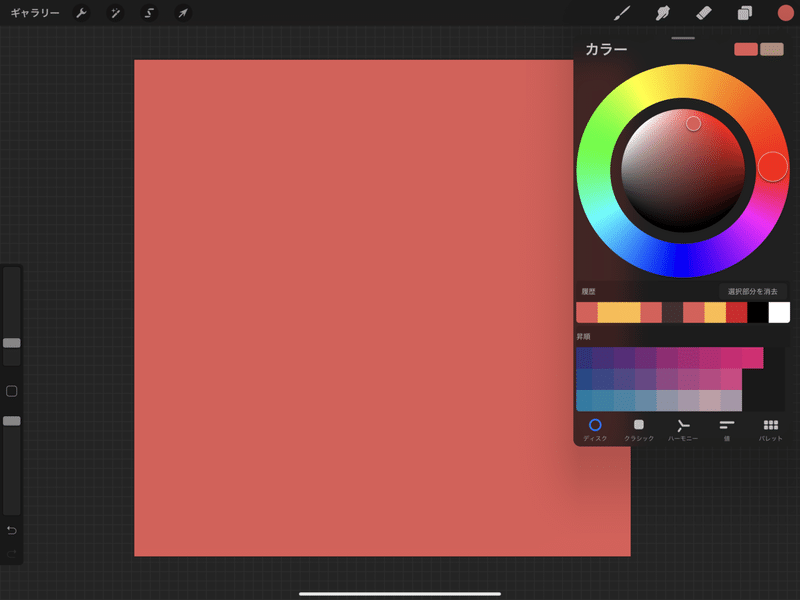Click the 履歴 history label
This screenshot has height=600, width=800.
click(588, 291)
